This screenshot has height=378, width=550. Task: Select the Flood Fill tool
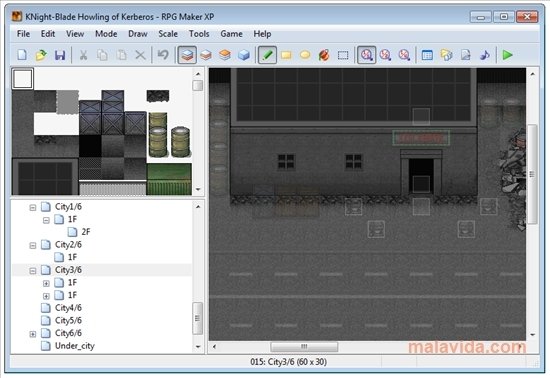tap(324, 55)
